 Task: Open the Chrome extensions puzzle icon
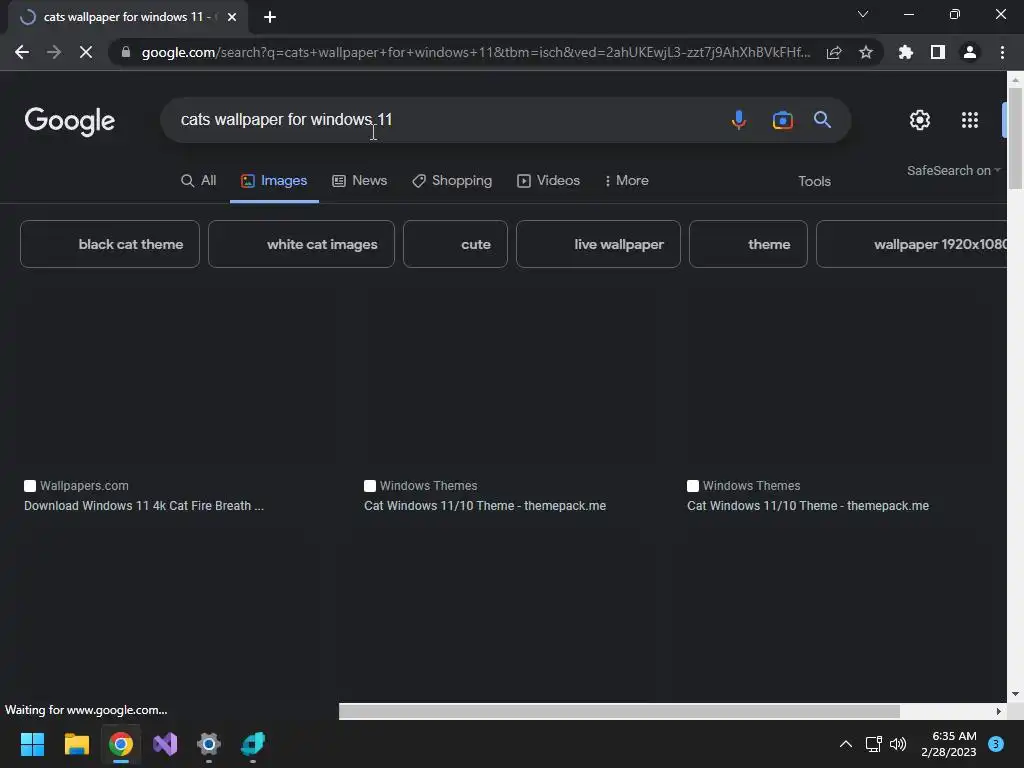[906, 52]
